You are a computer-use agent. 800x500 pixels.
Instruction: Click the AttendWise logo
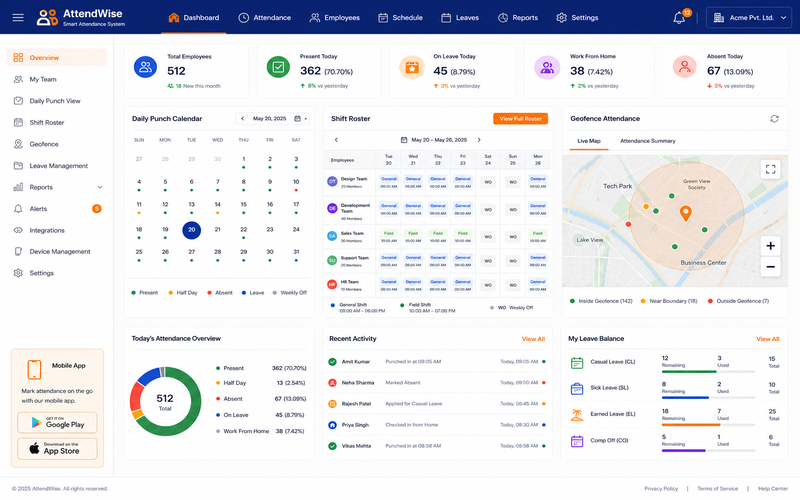pyautogui.click(x=81, y=17)
